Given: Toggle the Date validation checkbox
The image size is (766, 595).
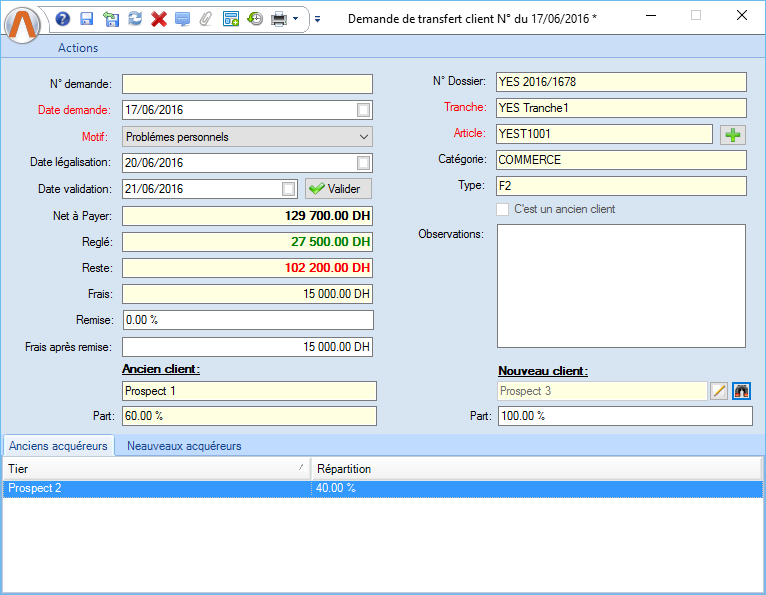Looking at the screenshot, I should tap(289, 188).
